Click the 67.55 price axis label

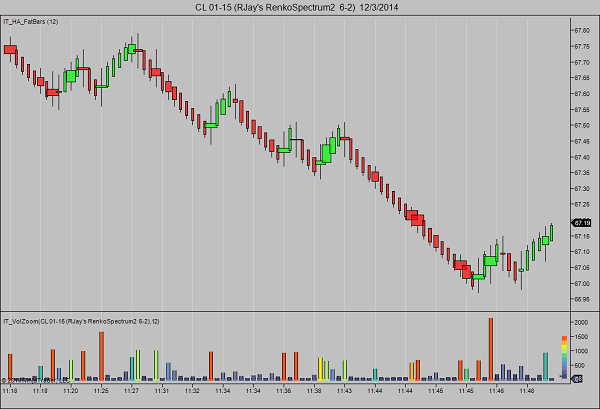tap(582, 110)
